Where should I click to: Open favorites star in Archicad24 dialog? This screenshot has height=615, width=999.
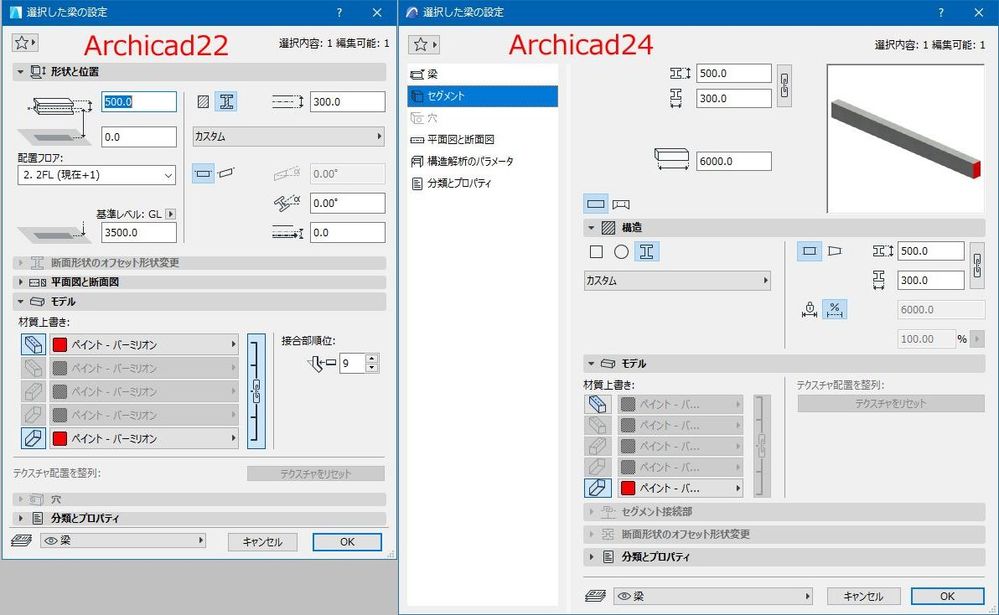click(424, 44)
